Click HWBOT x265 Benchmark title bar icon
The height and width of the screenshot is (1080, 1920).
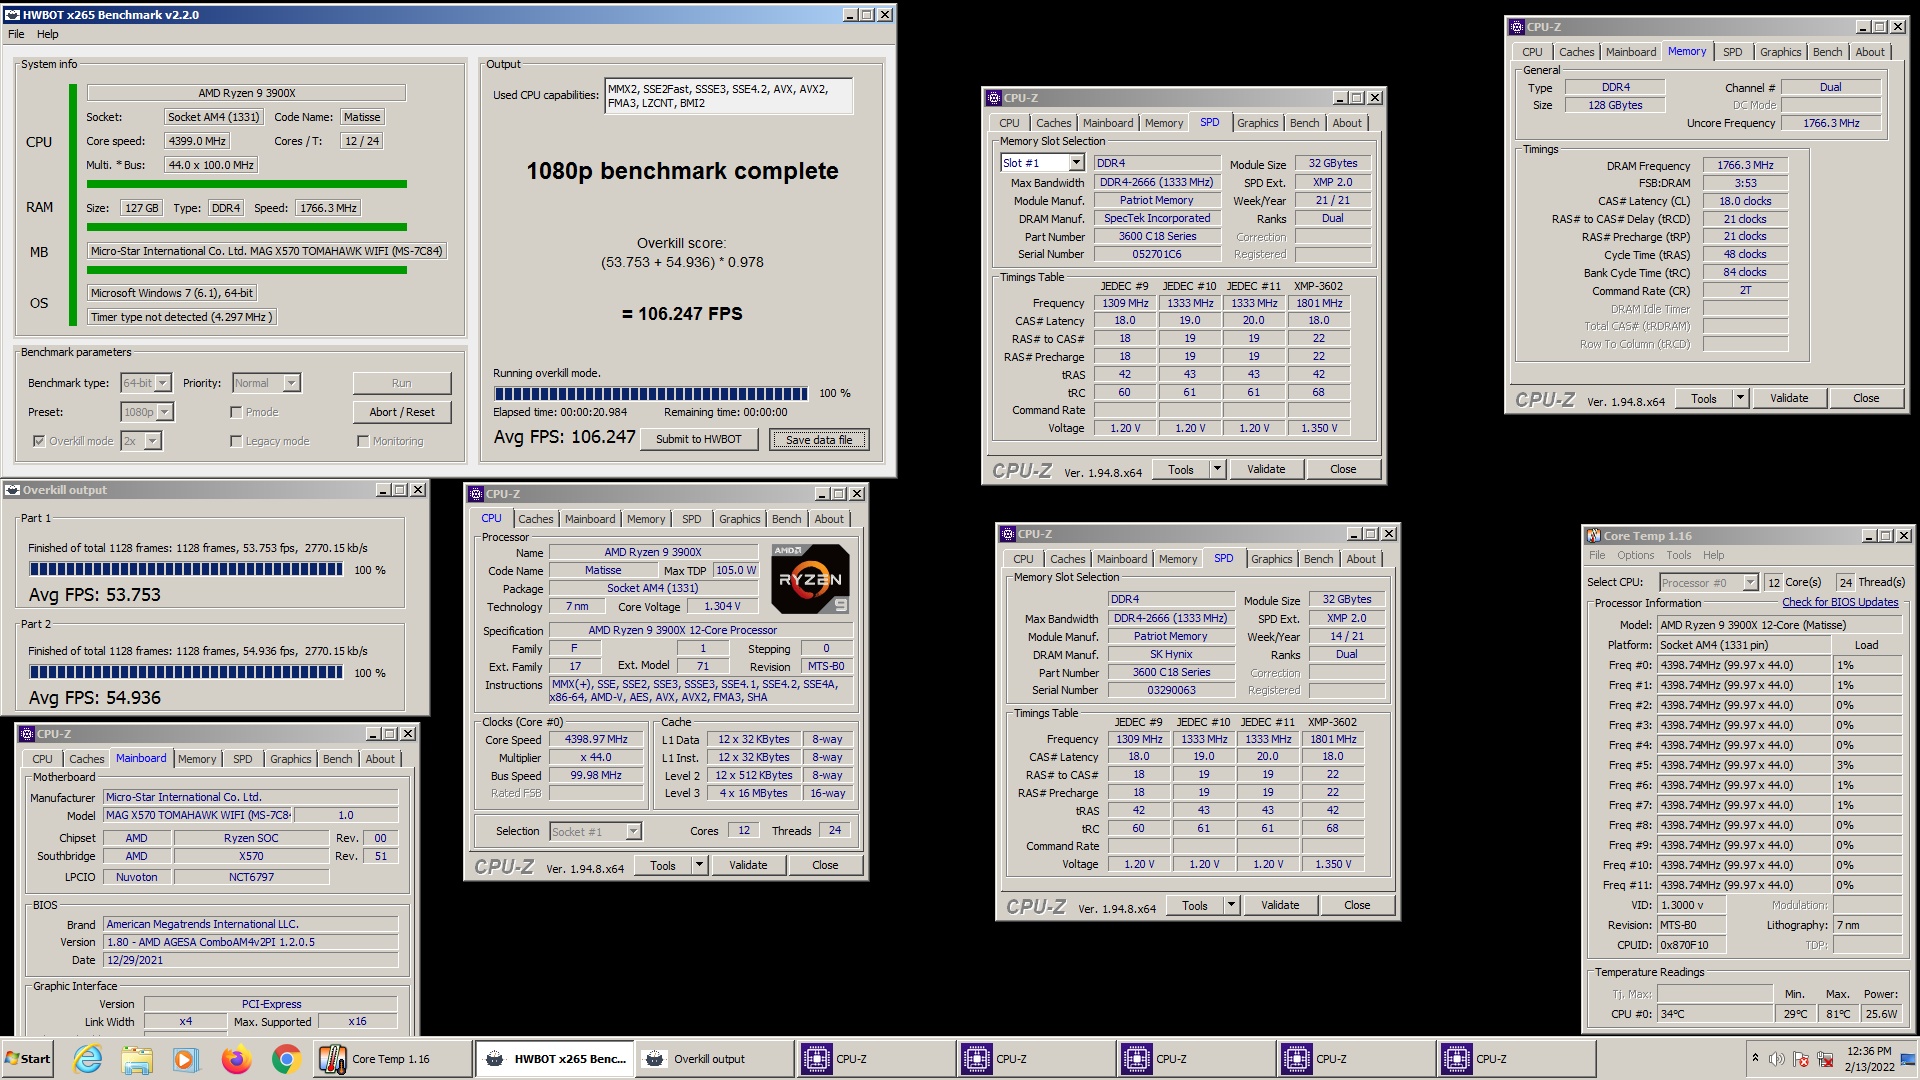click(x=13, y=15)
